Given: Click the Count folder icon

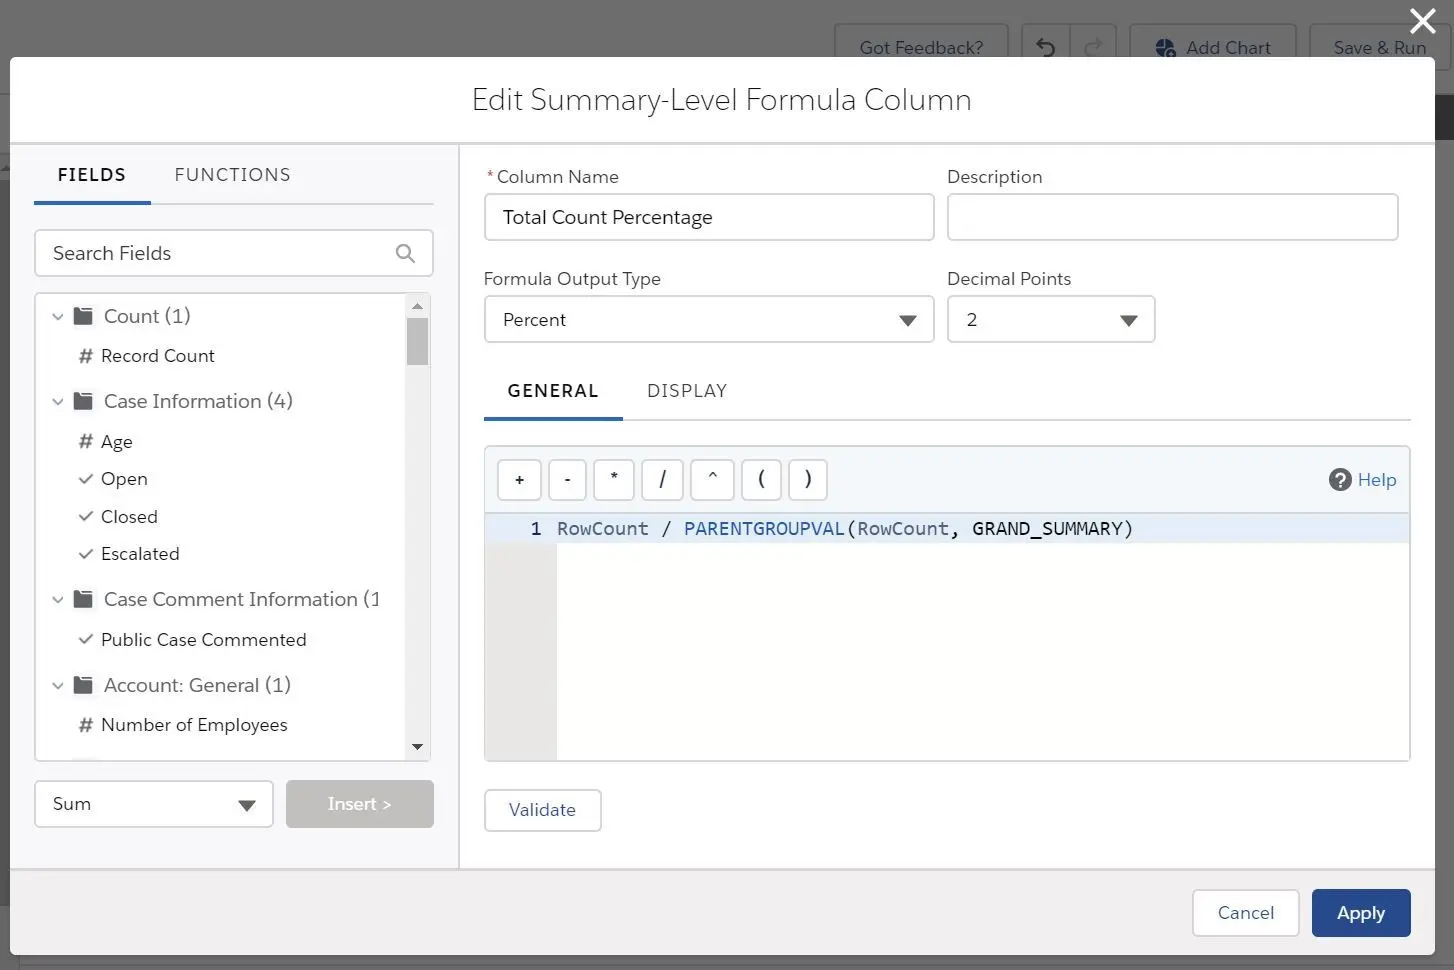Looking at the screenshot, I should (84, 316).
